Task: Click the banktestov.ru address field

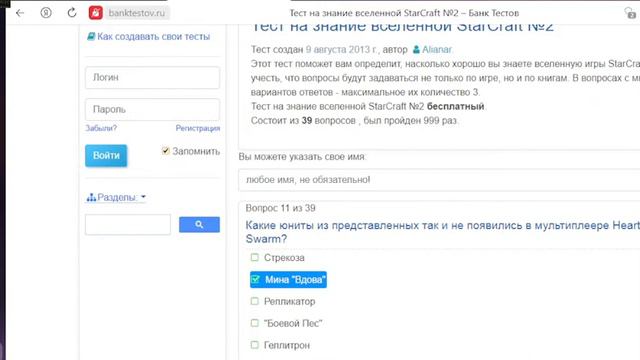Action: coord(137,13)
